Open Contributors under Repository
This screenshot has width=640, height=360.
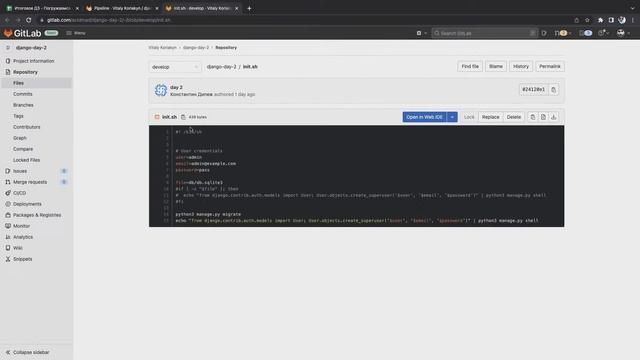(x=27, y=127)
